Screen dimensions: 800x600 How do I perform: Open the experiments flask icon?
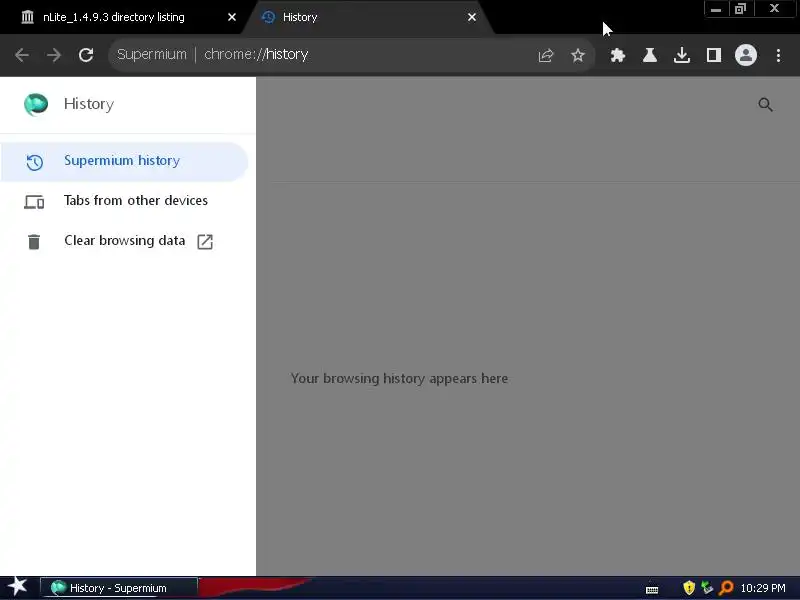pos(649,55)
